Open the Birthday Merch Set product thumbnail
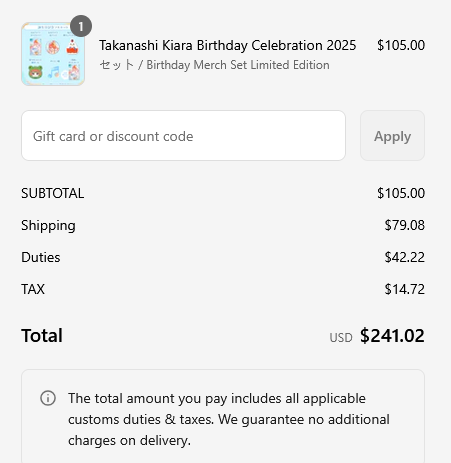This screenshot has height=463, width=451. 53,54
